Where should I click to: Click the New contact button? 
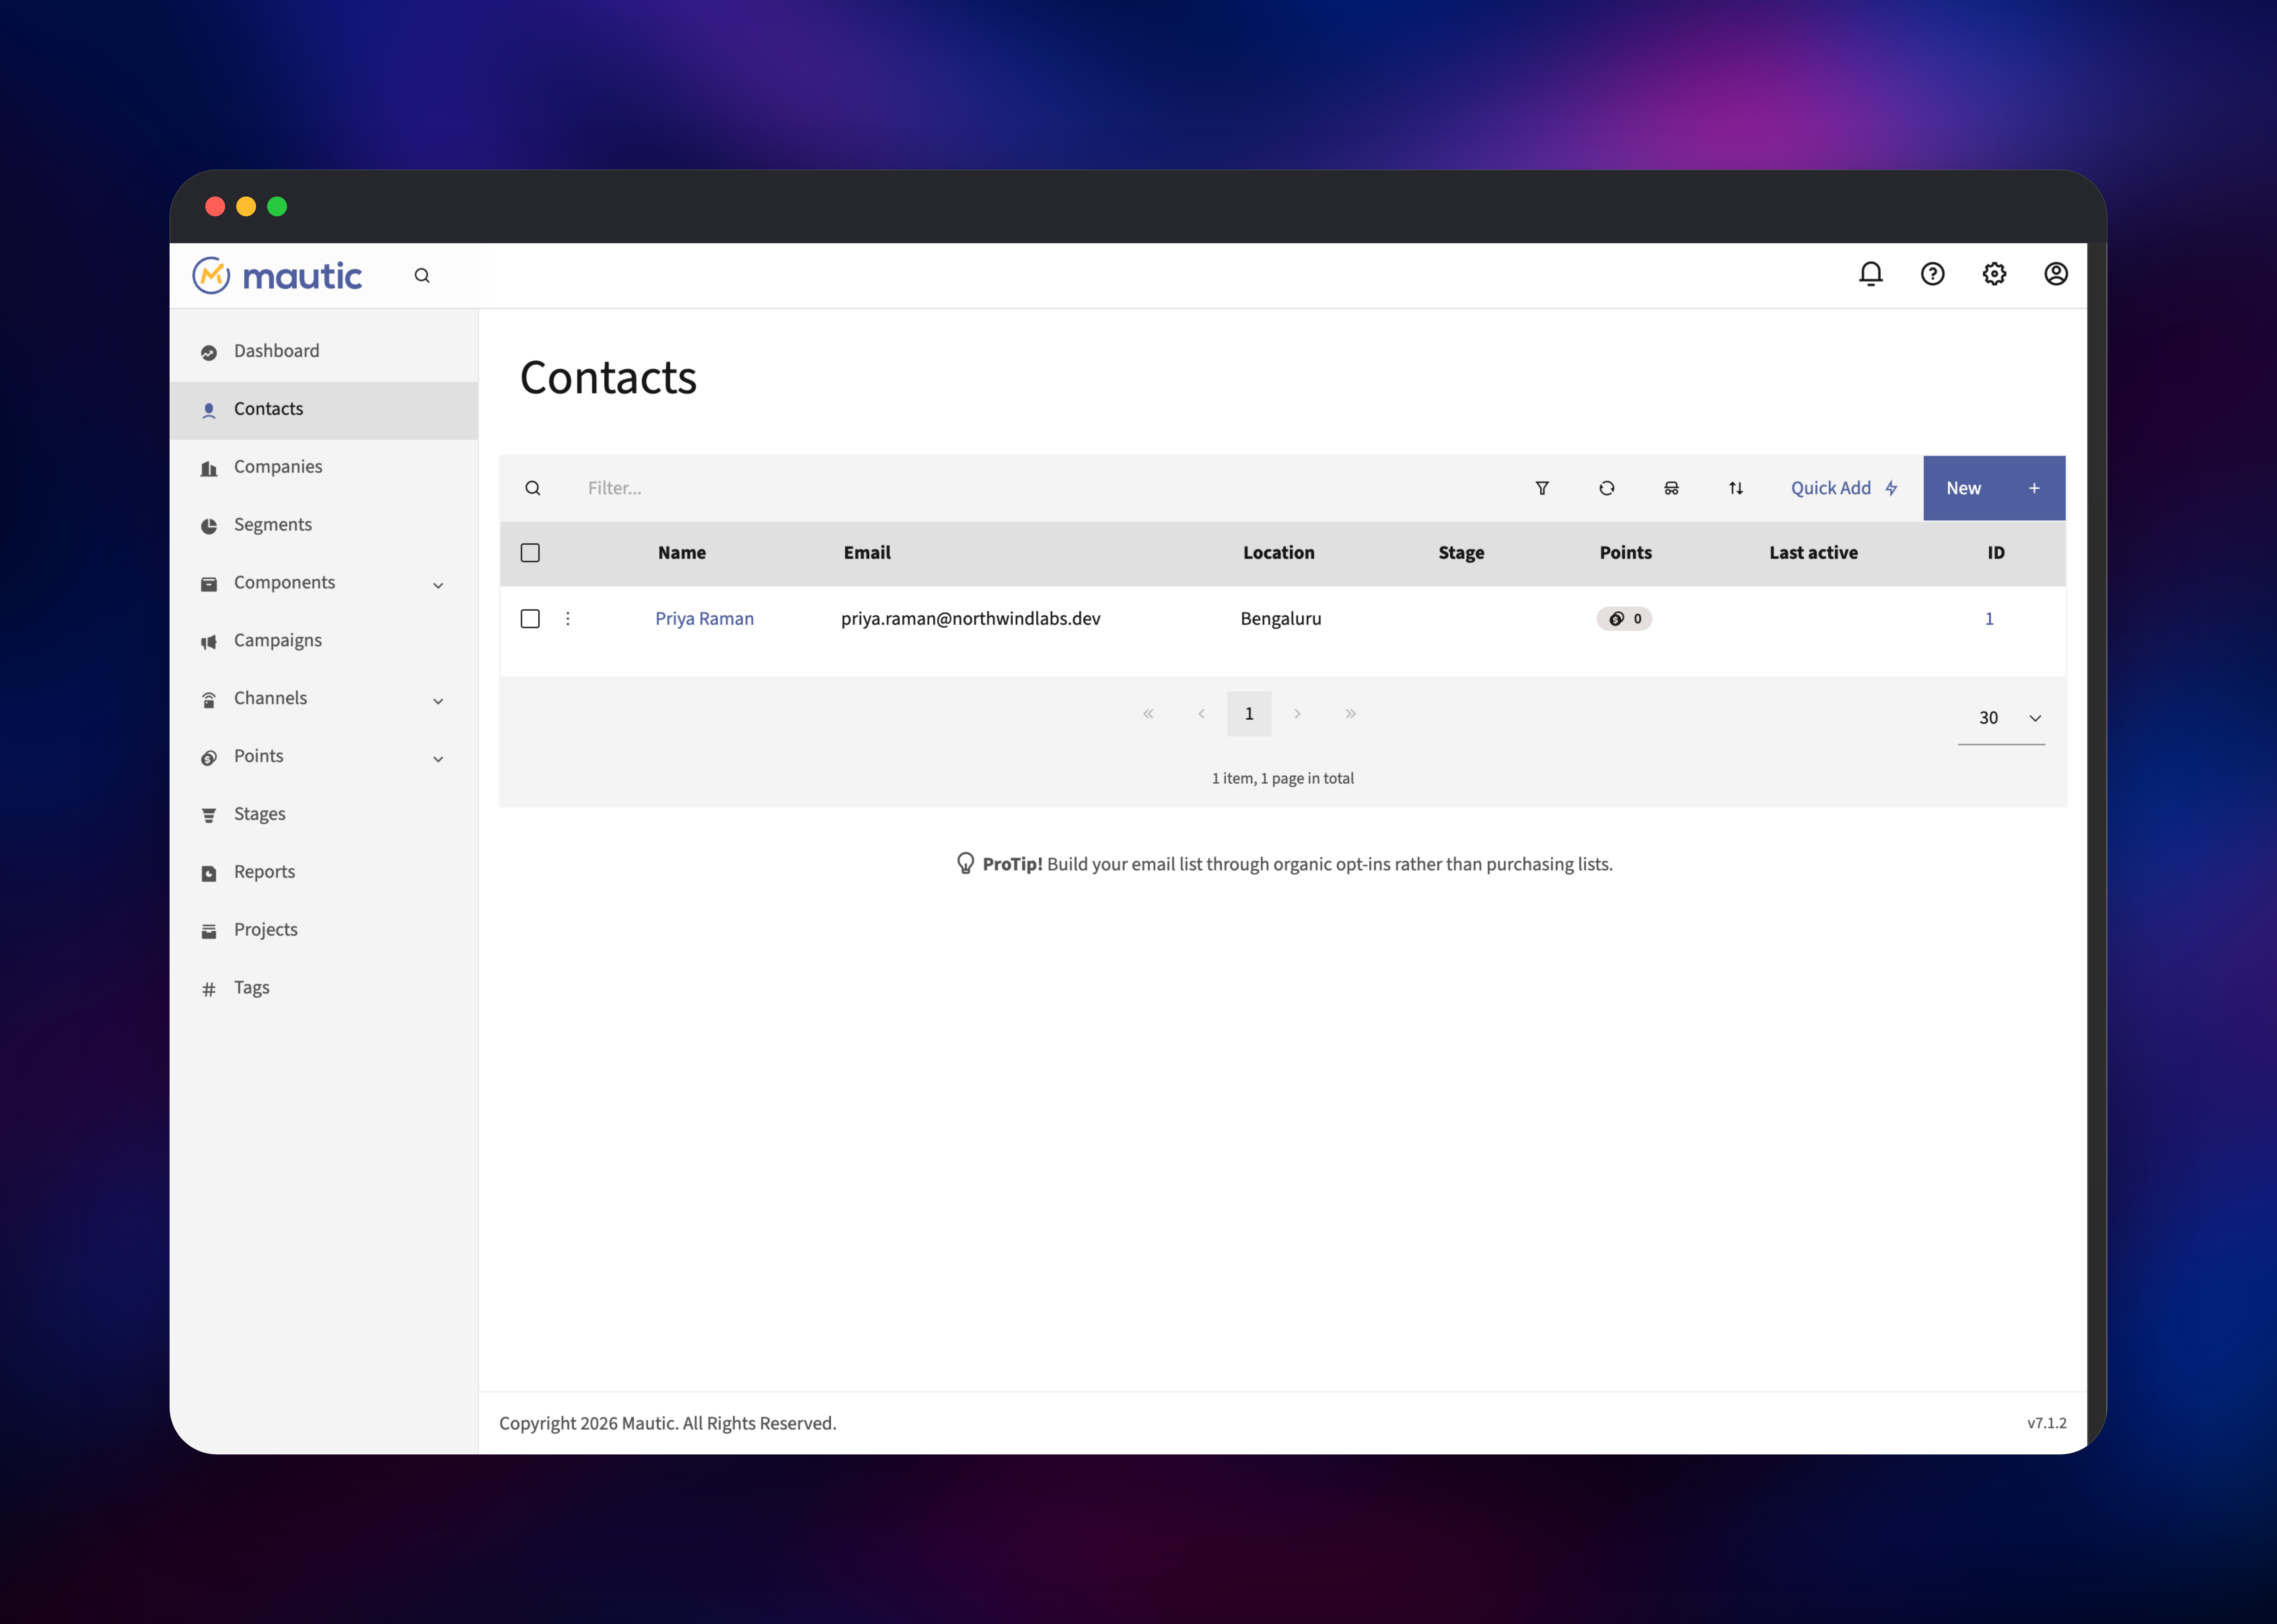(x=1994, y=488)
